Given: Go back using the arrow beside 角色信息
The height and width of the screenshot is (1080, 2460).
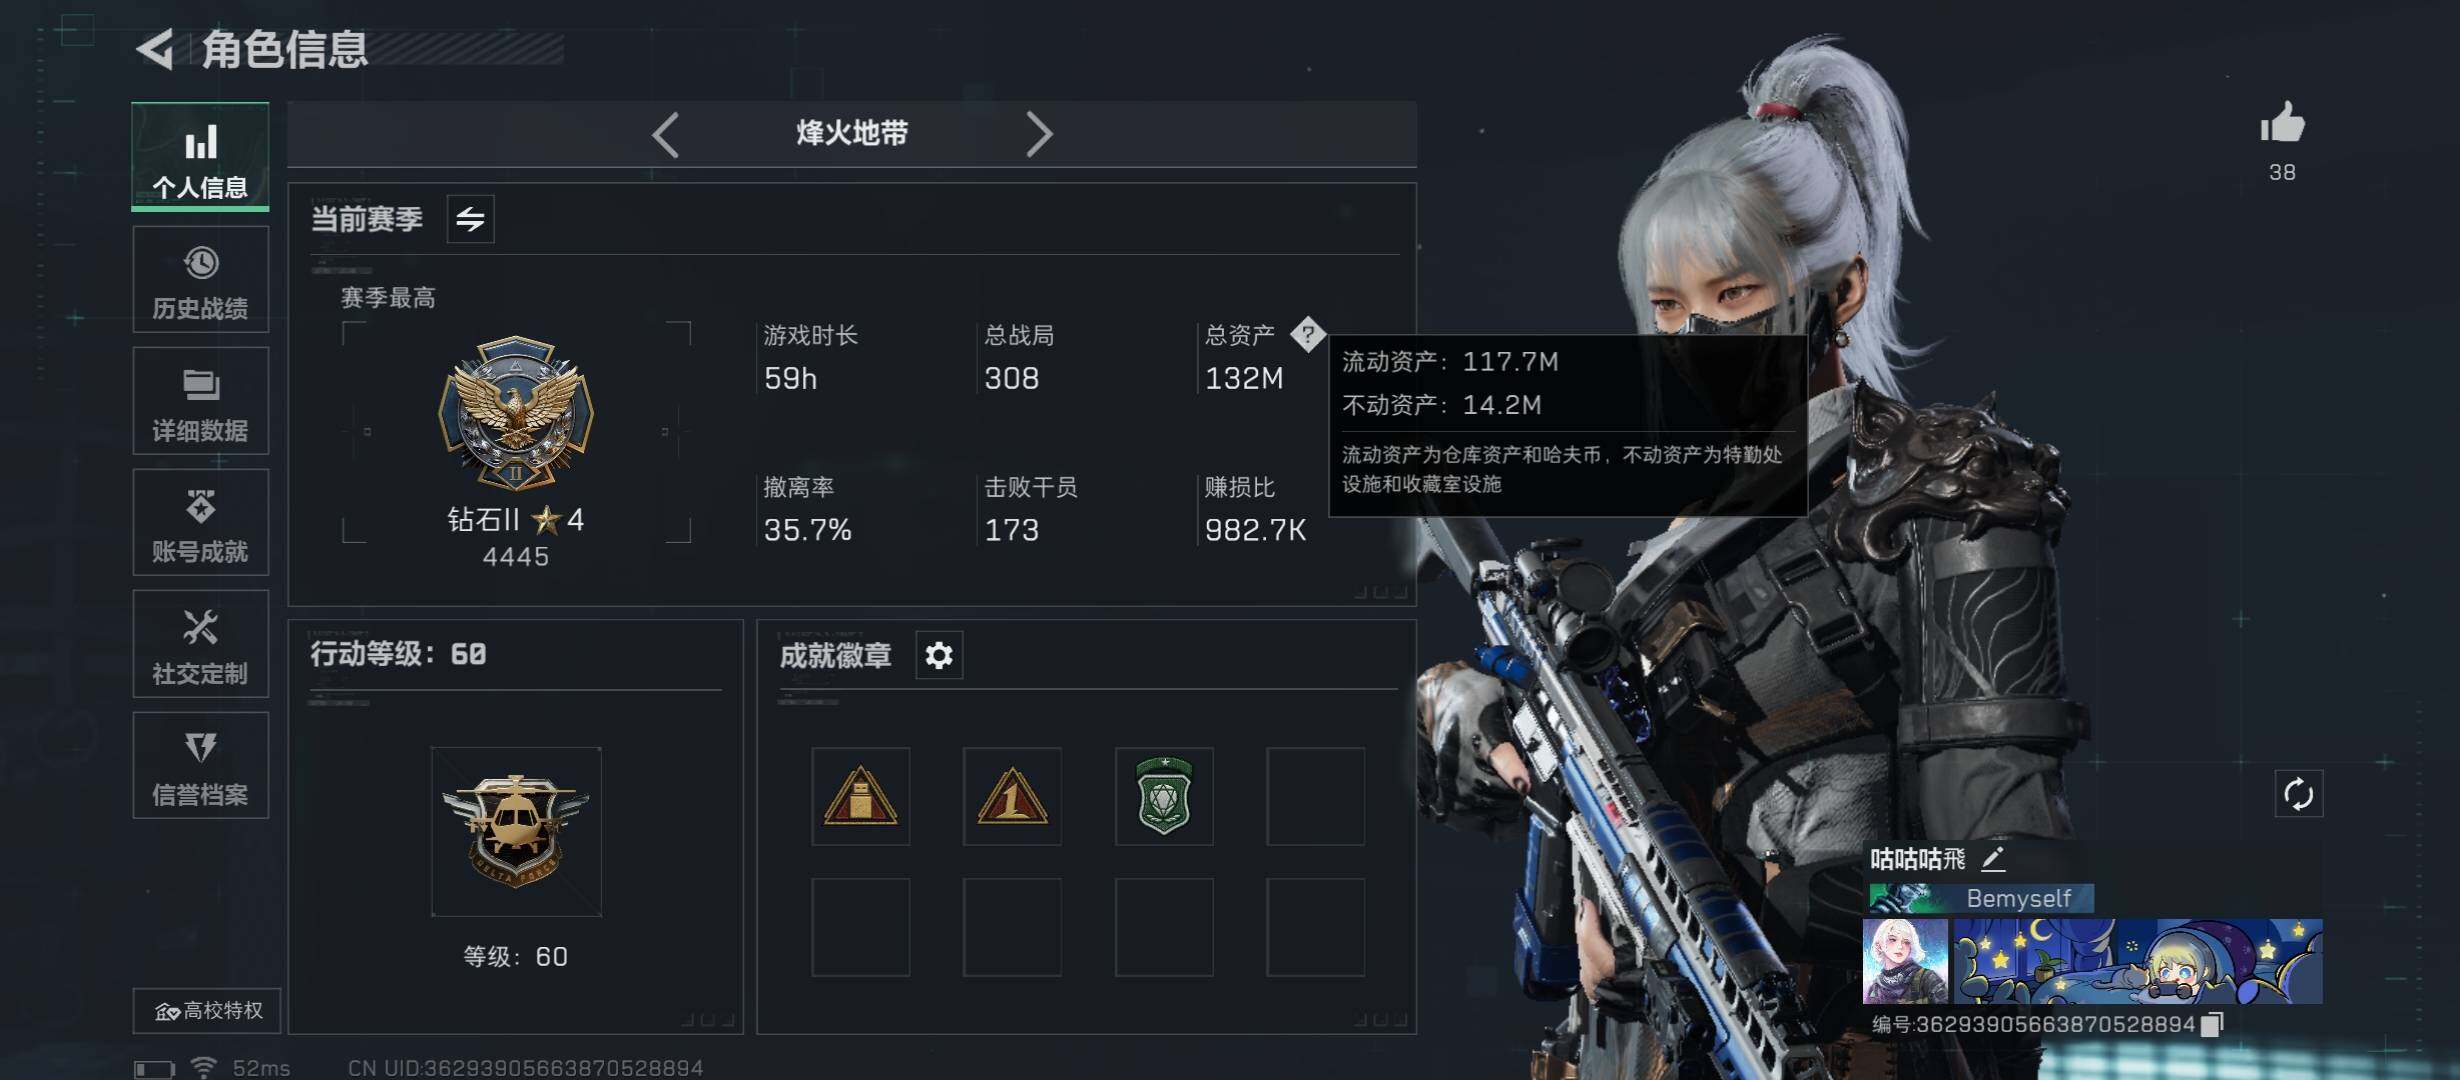Looking at the screenshot, I should 155,48.
